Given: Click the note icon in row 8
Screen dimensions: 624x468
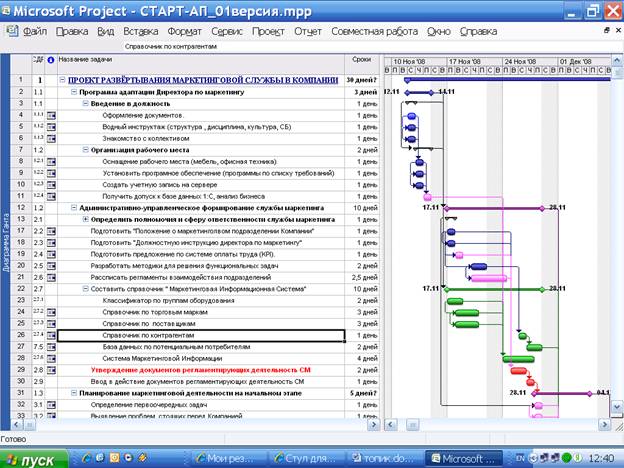Looking at the screenshot, I should tap(51, 160).
